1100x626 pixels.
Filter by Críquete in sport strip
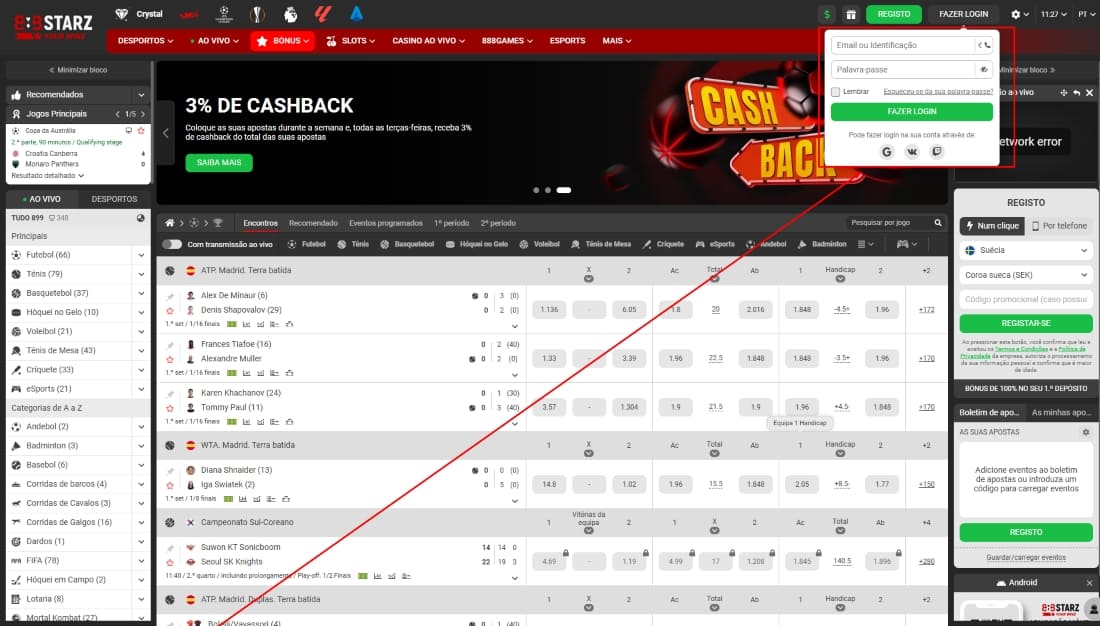pos(663,244)
